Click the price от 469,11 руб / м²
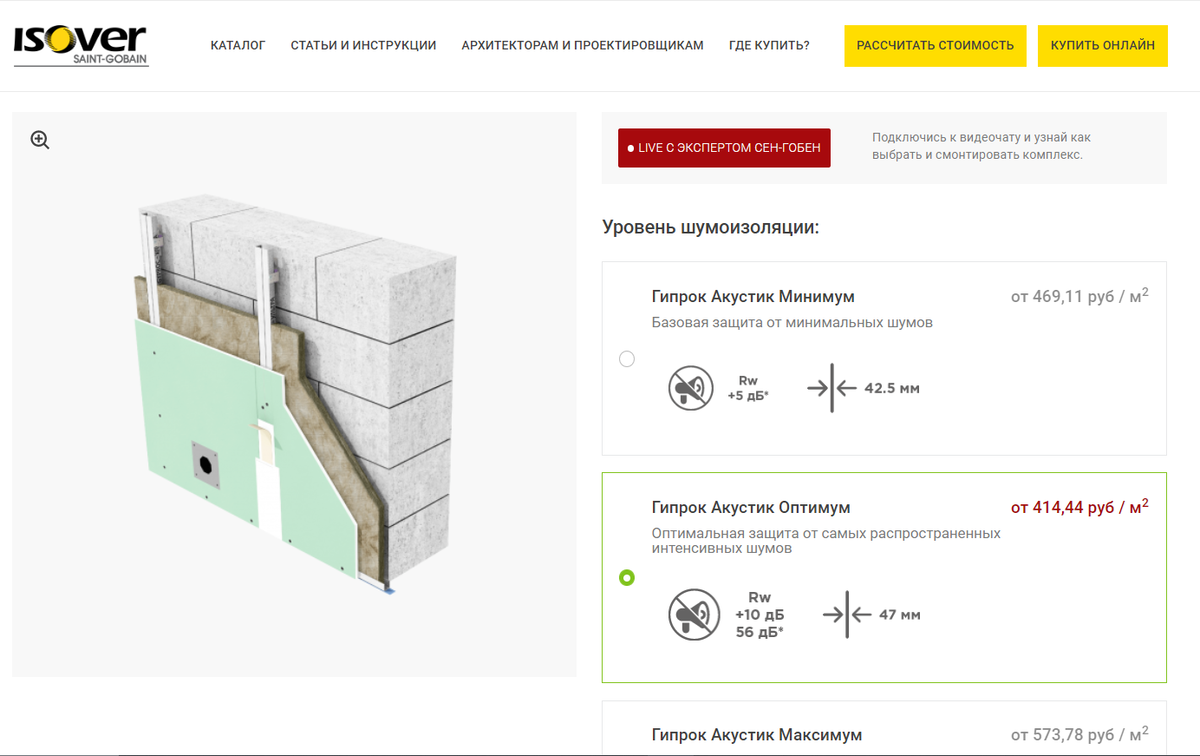The image size is (1200, 756). (x=1079, y=296)
